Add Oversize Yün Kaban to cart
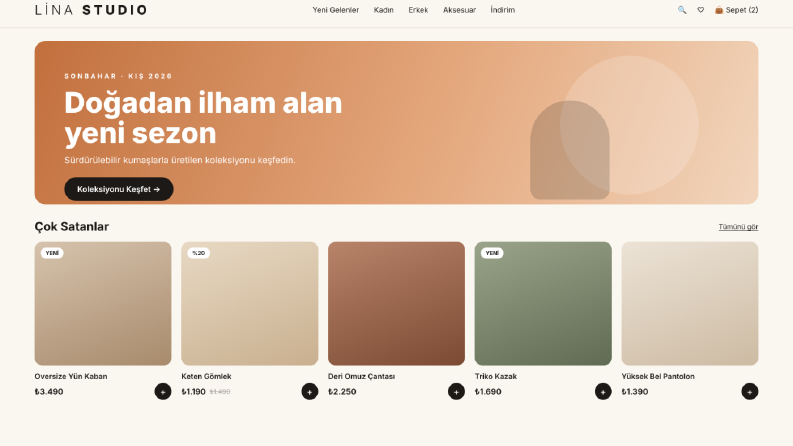 point(163,391)
